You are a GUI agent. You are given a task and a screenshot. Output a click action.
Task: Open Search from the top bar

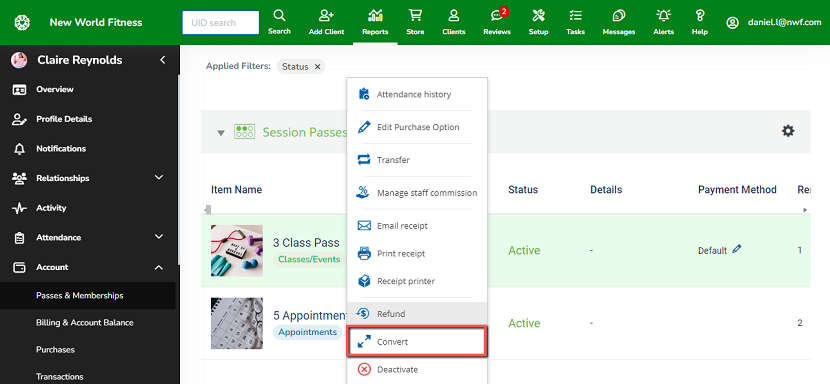tap(279, 22)
